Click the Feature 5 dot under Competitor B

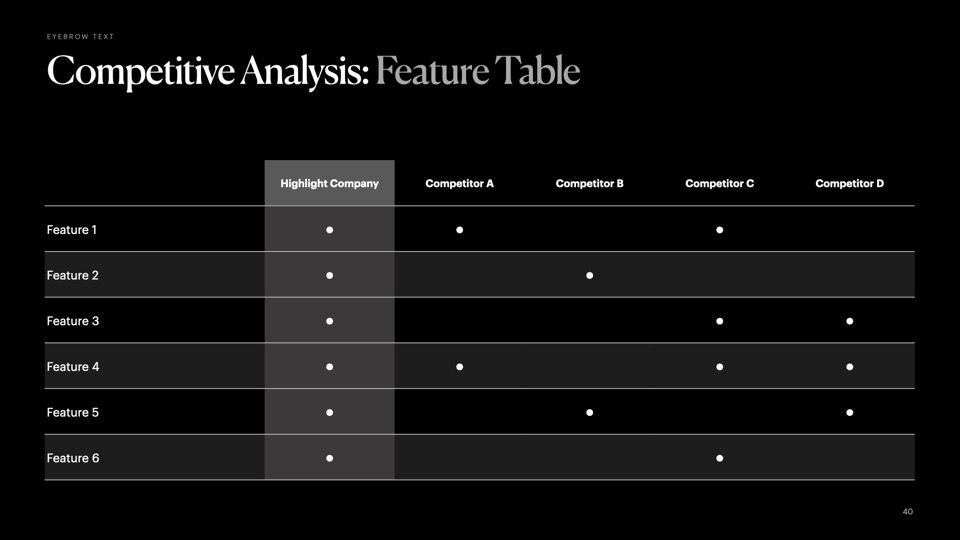590,412
